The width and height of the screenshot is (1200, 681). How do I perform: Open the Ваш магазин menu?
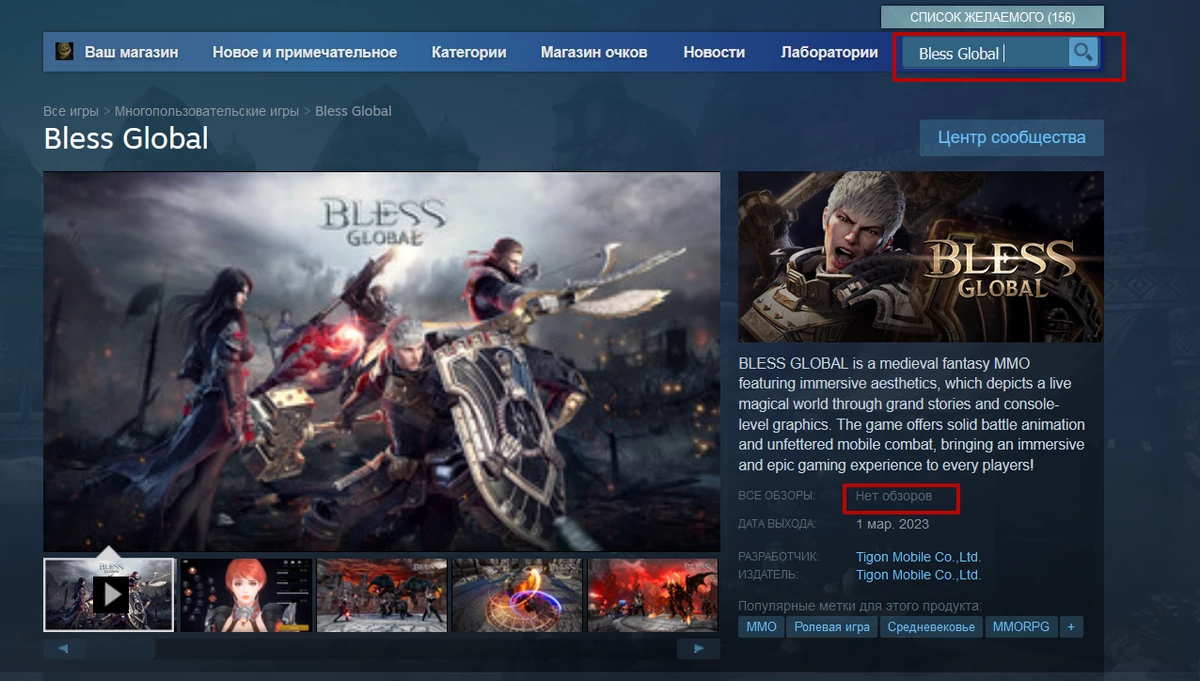pyautogui.click(x=131, y=52)
